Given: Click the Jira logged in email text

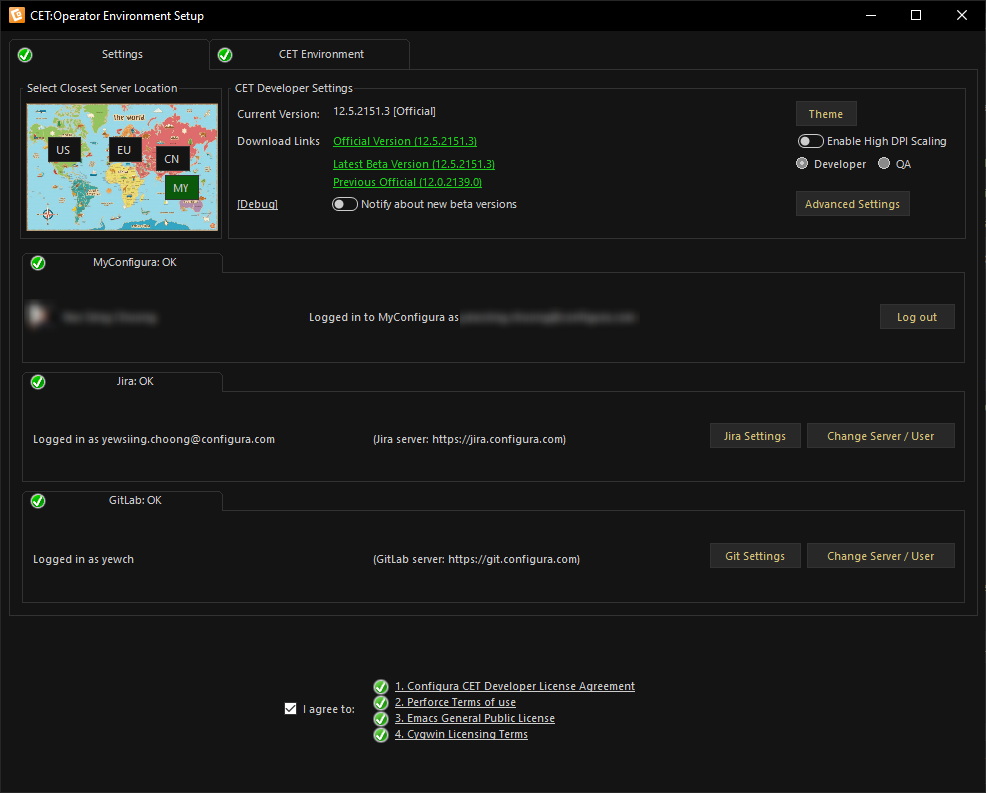Looking at the screenshot, I should click(x=154, y=439).
